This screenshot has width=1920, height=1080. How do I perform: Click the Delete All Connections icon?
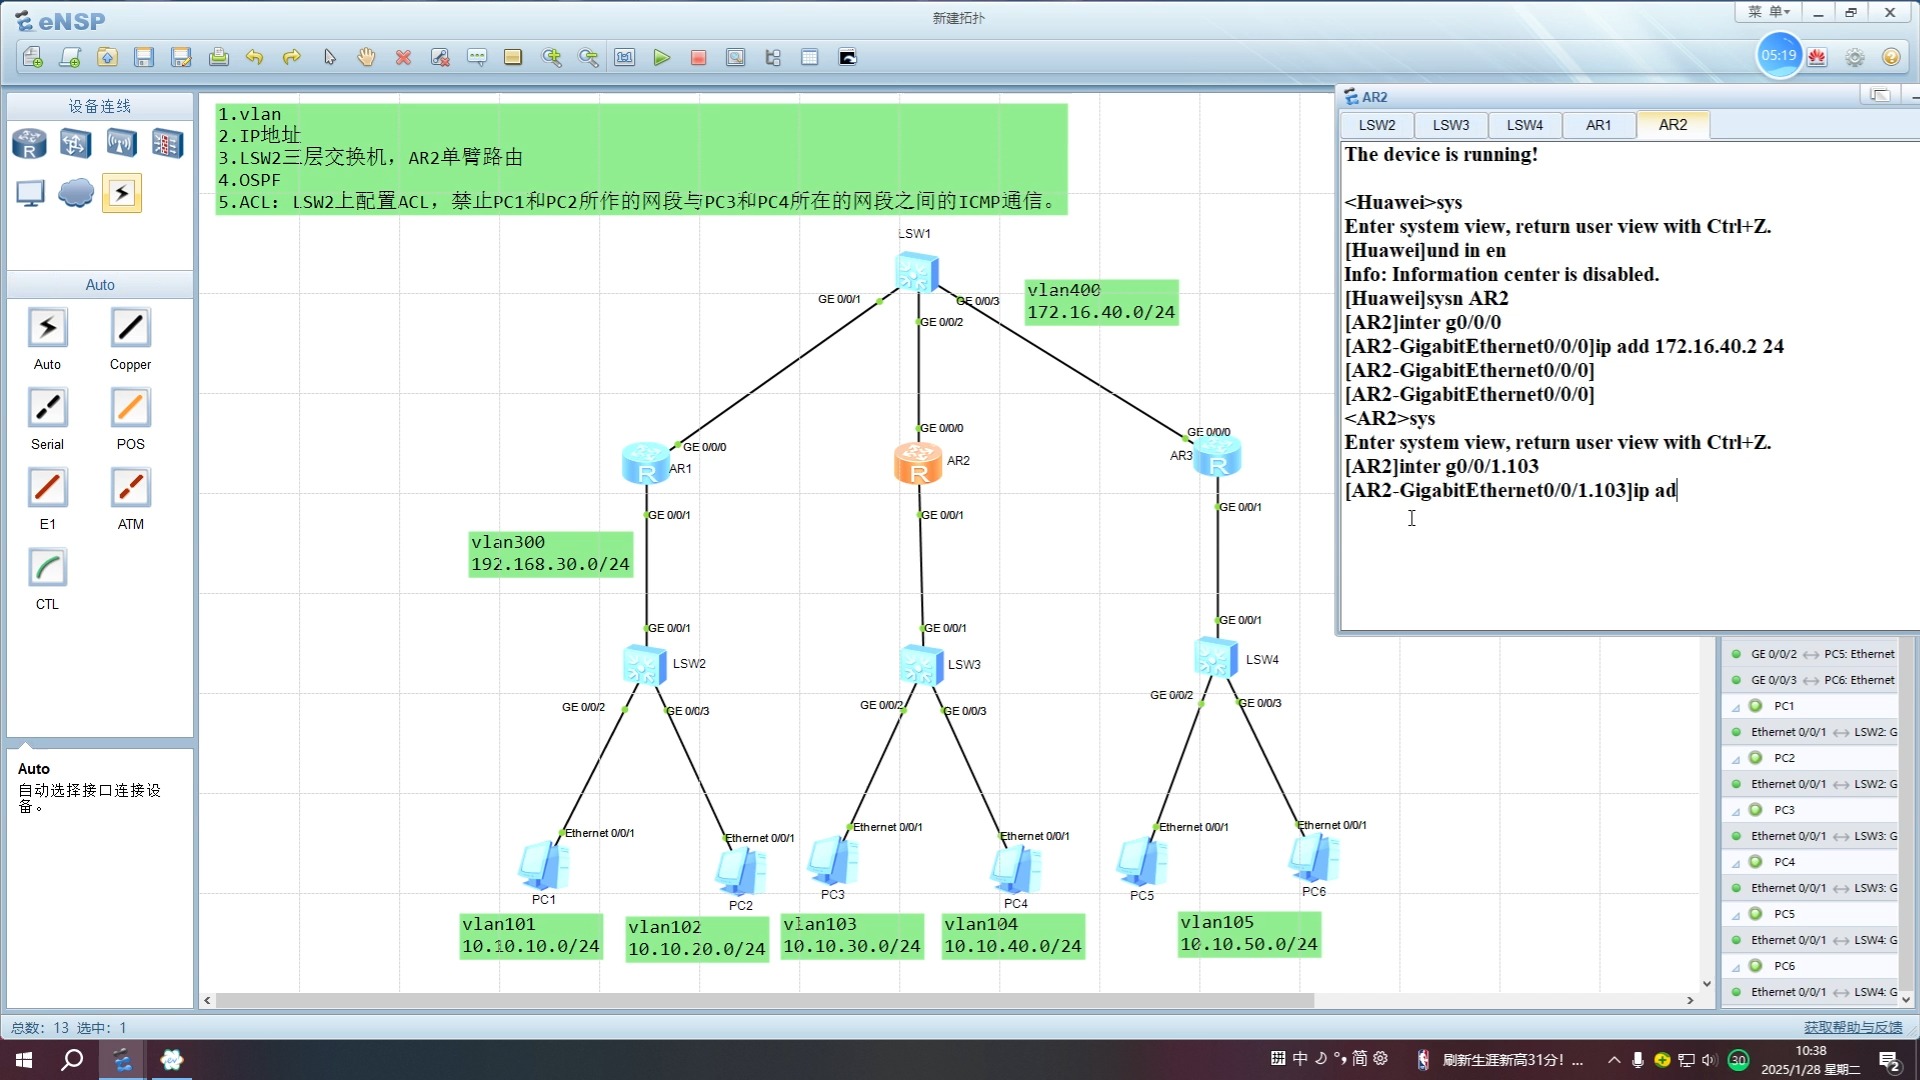440,57
